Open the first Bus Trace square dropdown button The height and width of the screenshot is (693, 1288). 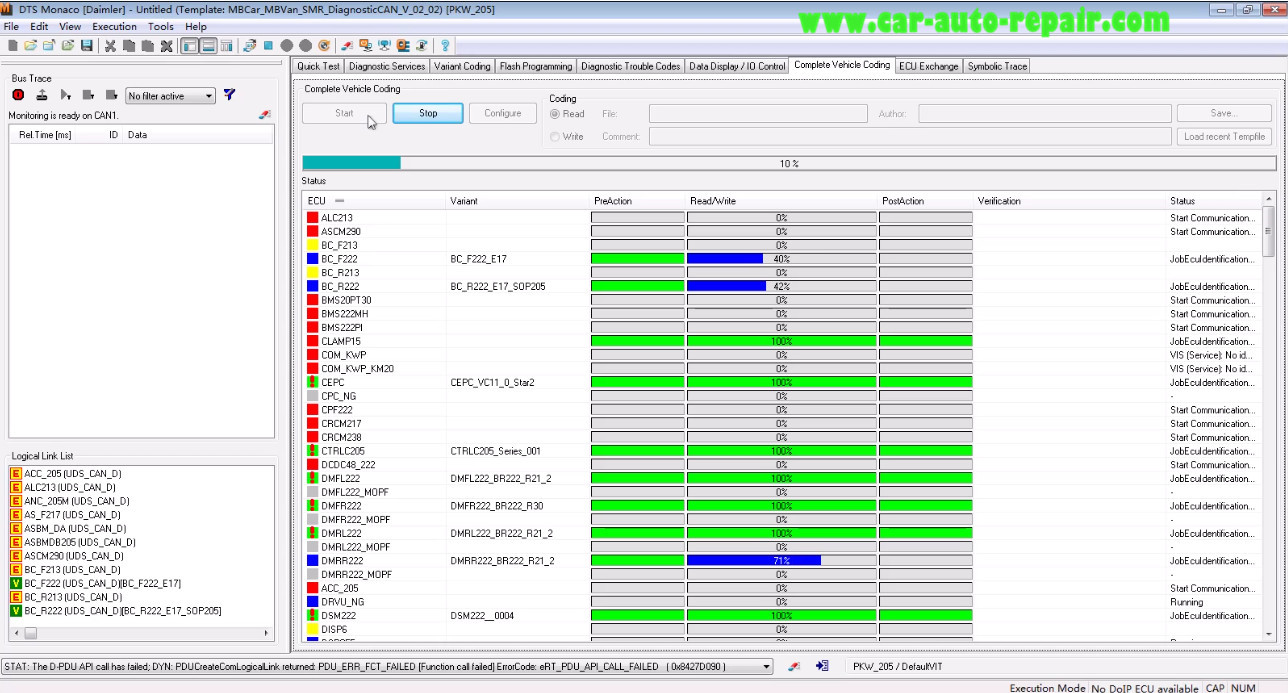[x=88, y=95]
